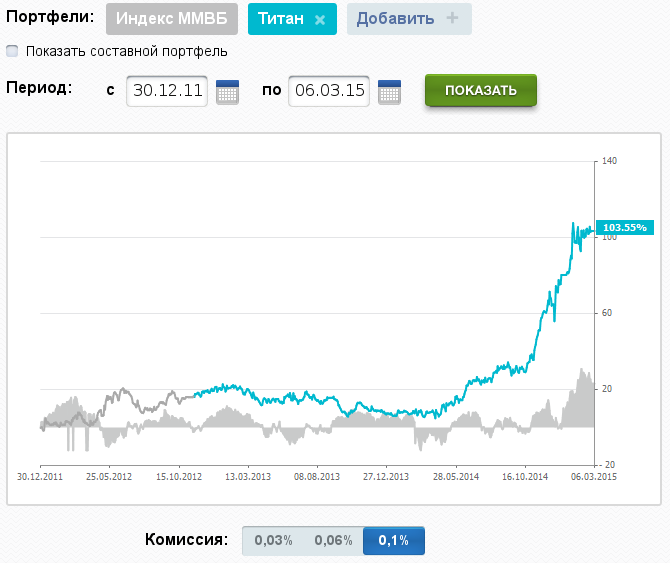This screenshot has width=670, height=563.
Task: Click the 103.55% value label on chart
Action: [624, 228]
